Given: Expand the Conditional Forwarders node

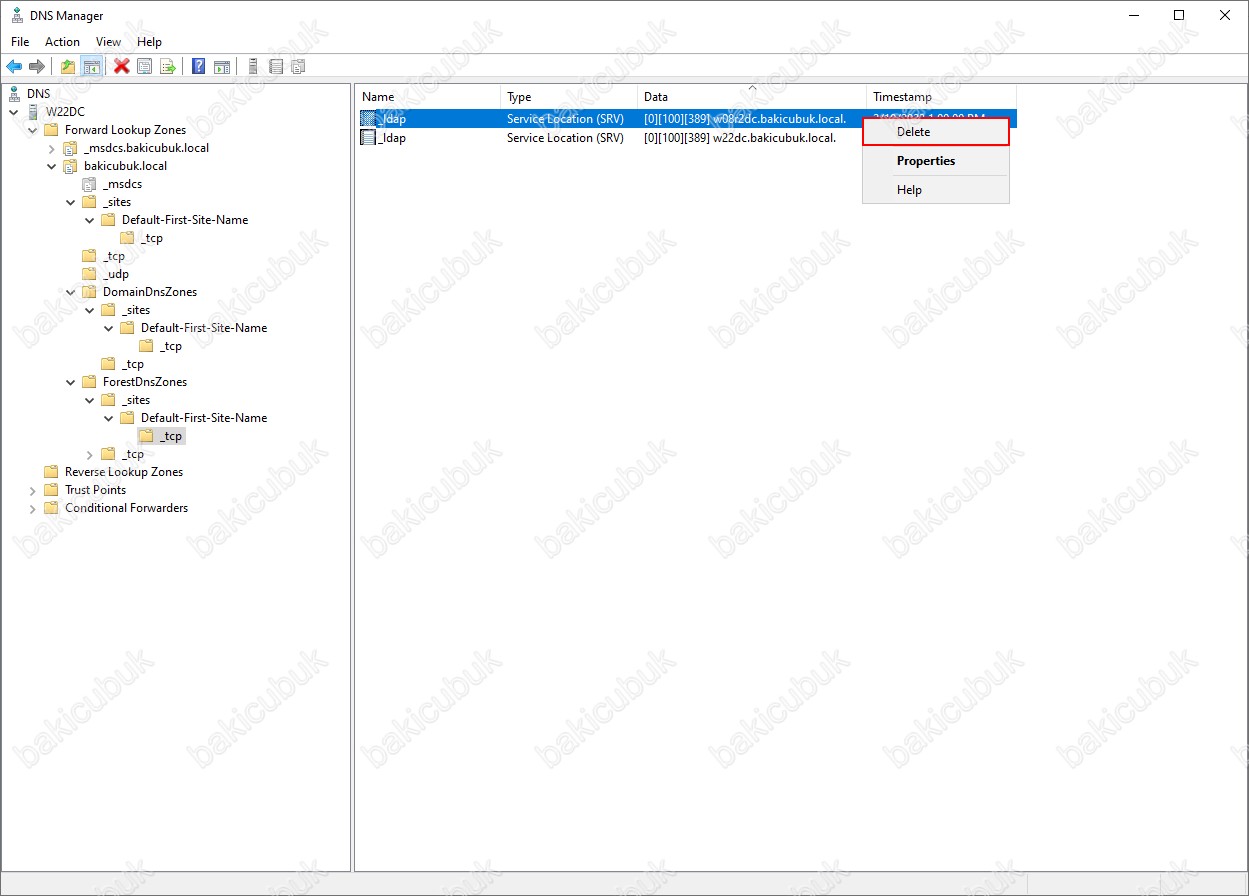Looking at the screenshot, I should pyautogui.click(x=33, y=508).
